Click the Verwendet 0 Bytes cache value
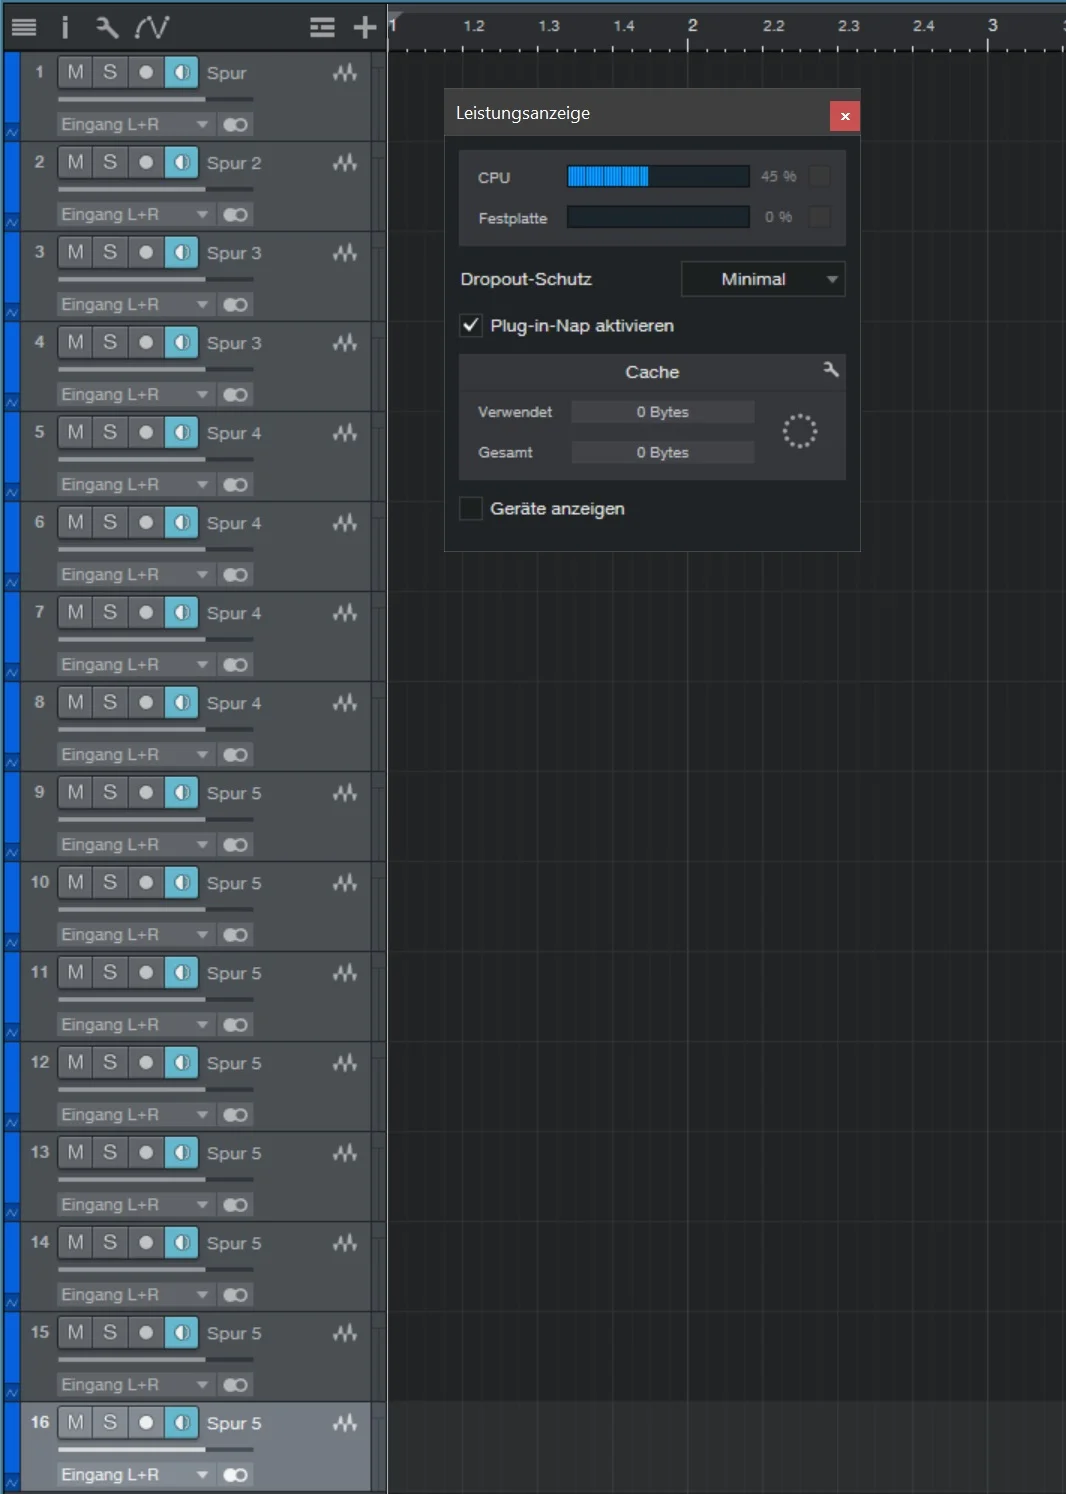The image size is (1066, 1494). tap(662, 412)
